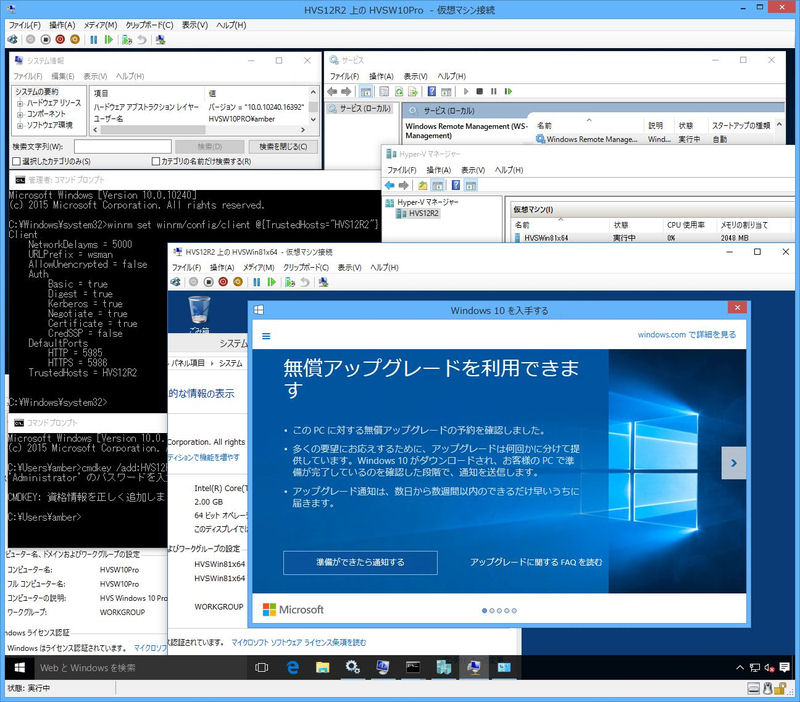Screen dimensions: 800x702
Task: Click orange Save icon in outer VM toolbar
Action: click(75, 40)
